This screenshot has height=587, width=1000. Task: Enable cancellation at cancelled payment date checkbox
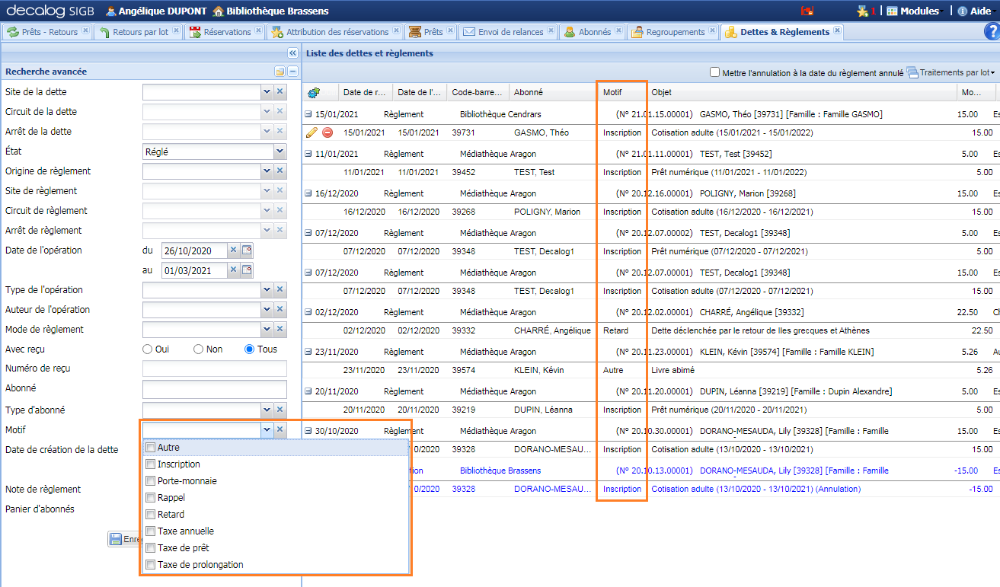pyautogui.click(x=715, y=72)
